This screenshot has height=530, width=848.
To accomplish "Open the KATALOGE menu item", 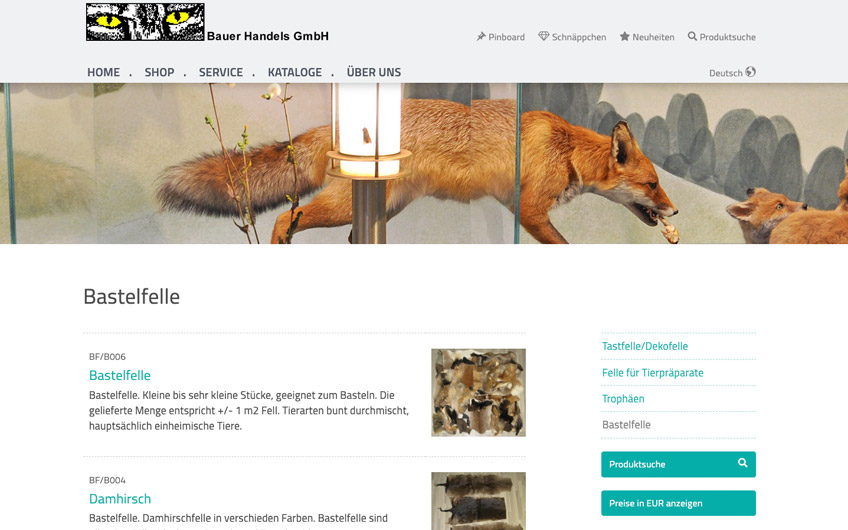I will coord(295,72).
